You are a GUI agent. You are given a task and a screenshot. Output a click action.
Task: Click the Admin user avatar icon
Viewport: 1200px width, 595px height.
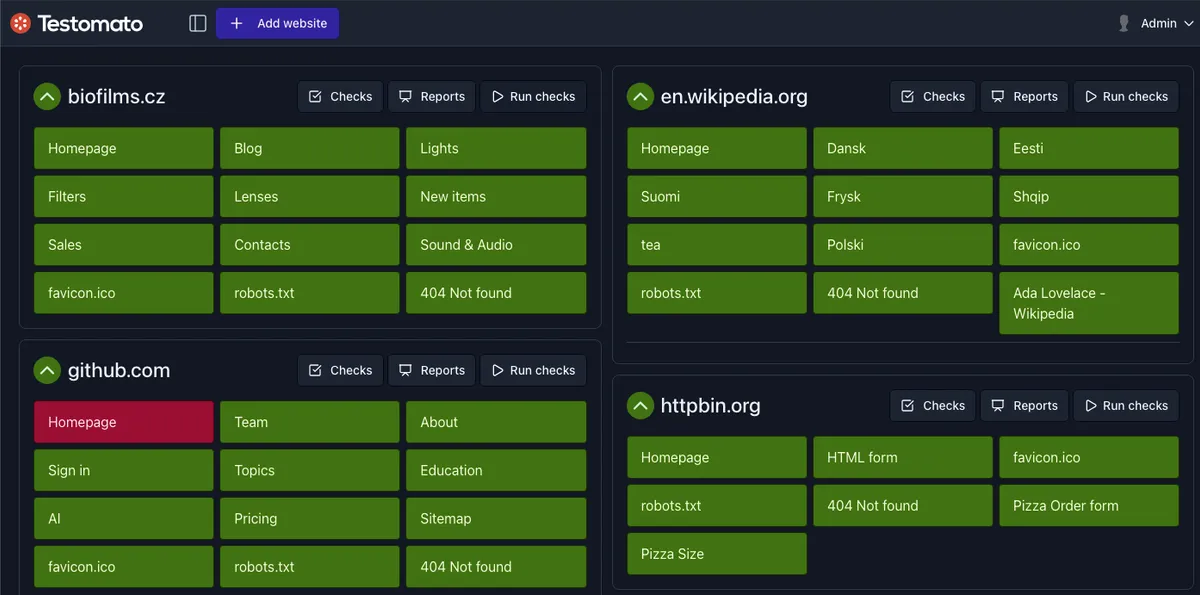point(1124,23)
